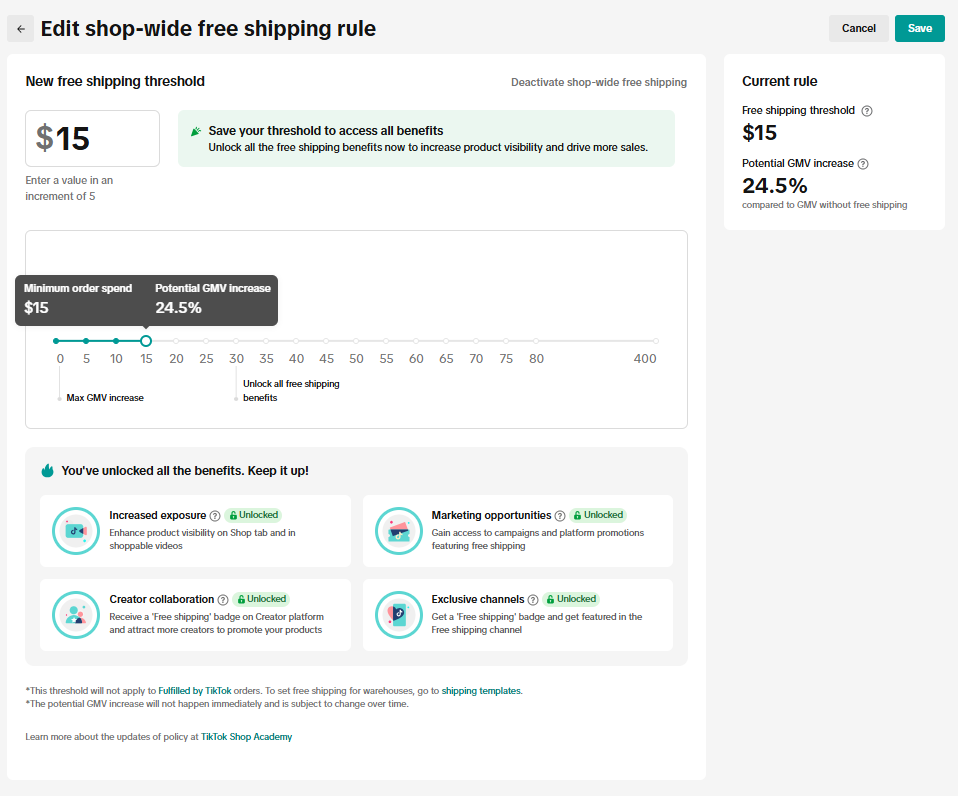This screenshot has width=958, height=796.
Task: Click the Increased exposure video icon
Action: (x=76, y=531)
